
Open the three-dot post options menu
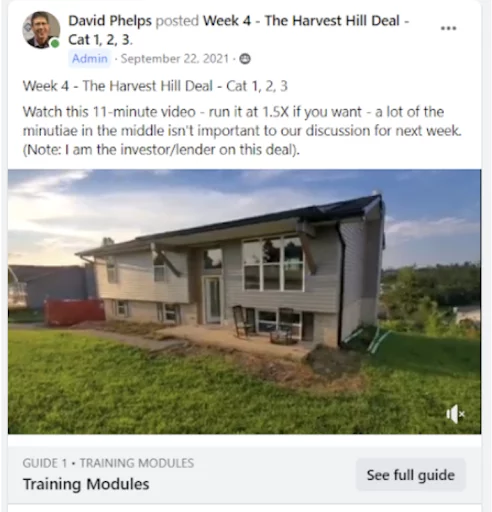pos(448,28)
